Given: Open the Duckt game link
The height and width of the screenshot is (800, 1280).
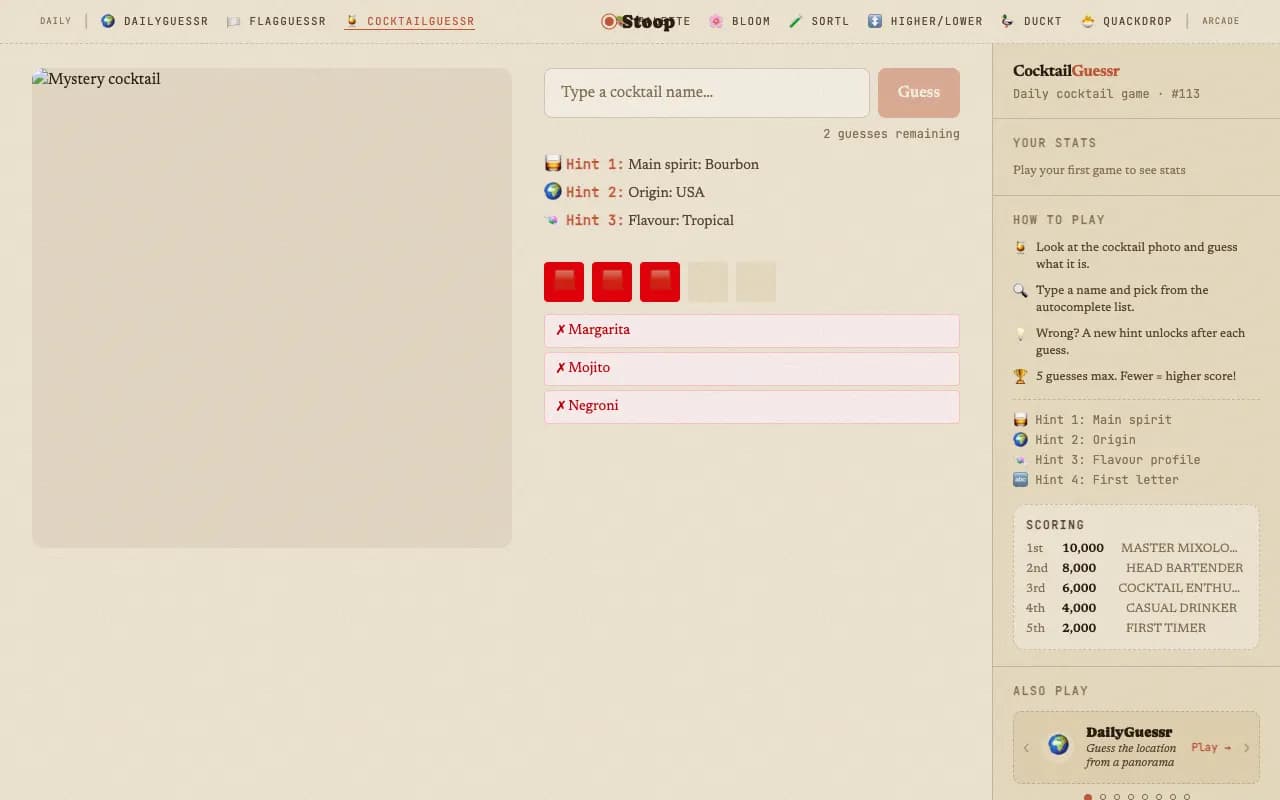Looking at the screenshot, I should click(1031, 21).
